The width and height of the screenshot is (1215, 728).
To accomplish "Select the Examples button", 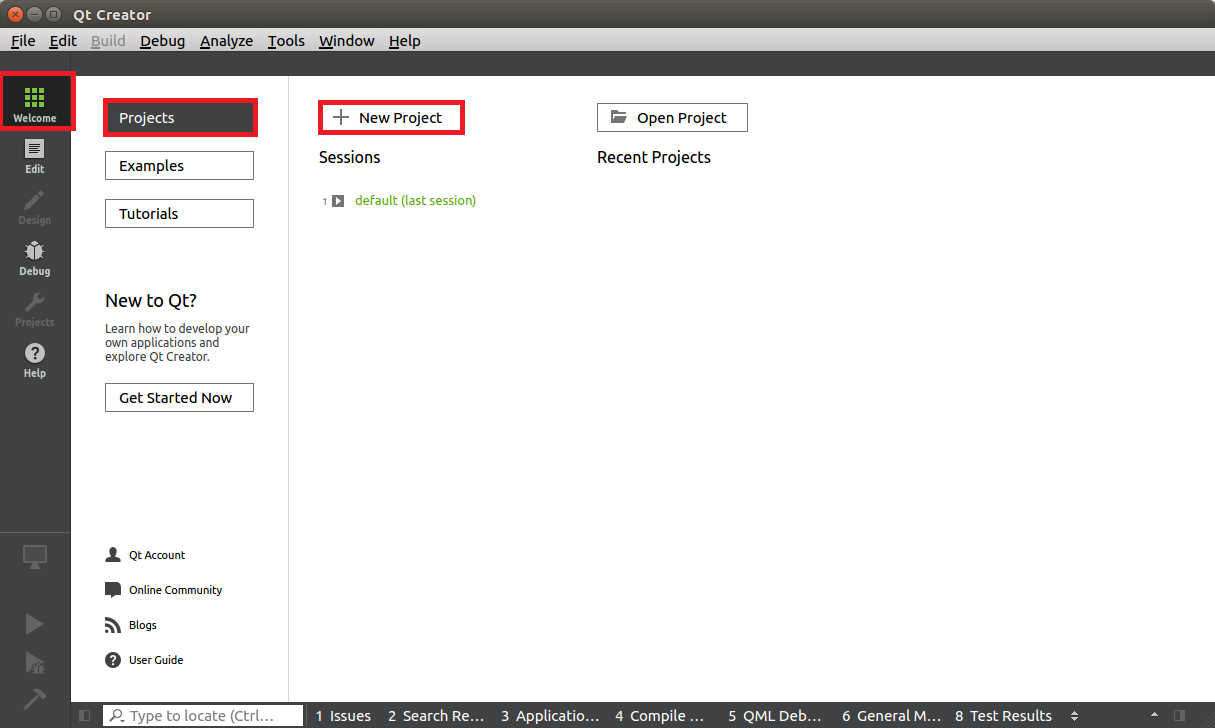I will pos(179,166).
